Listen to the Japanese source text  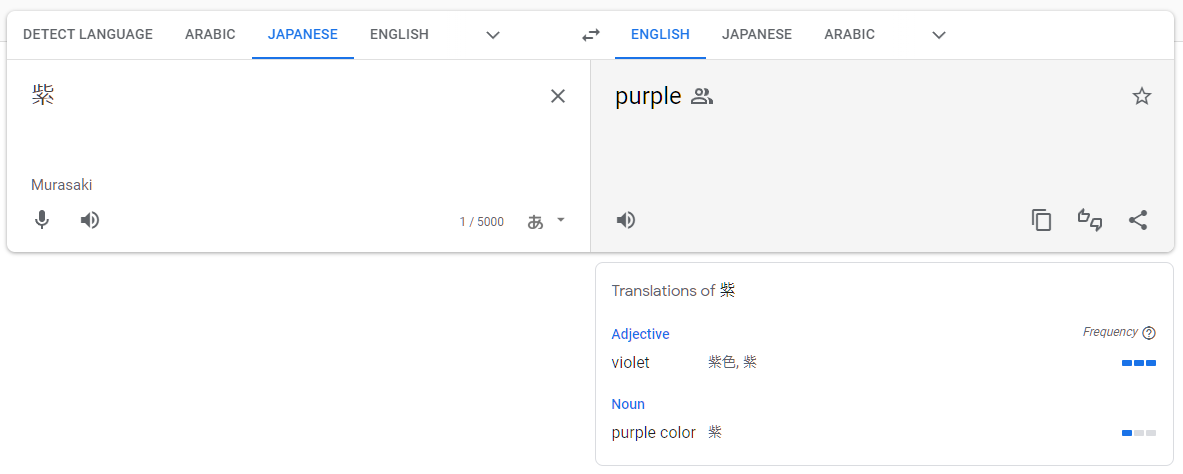90,220
